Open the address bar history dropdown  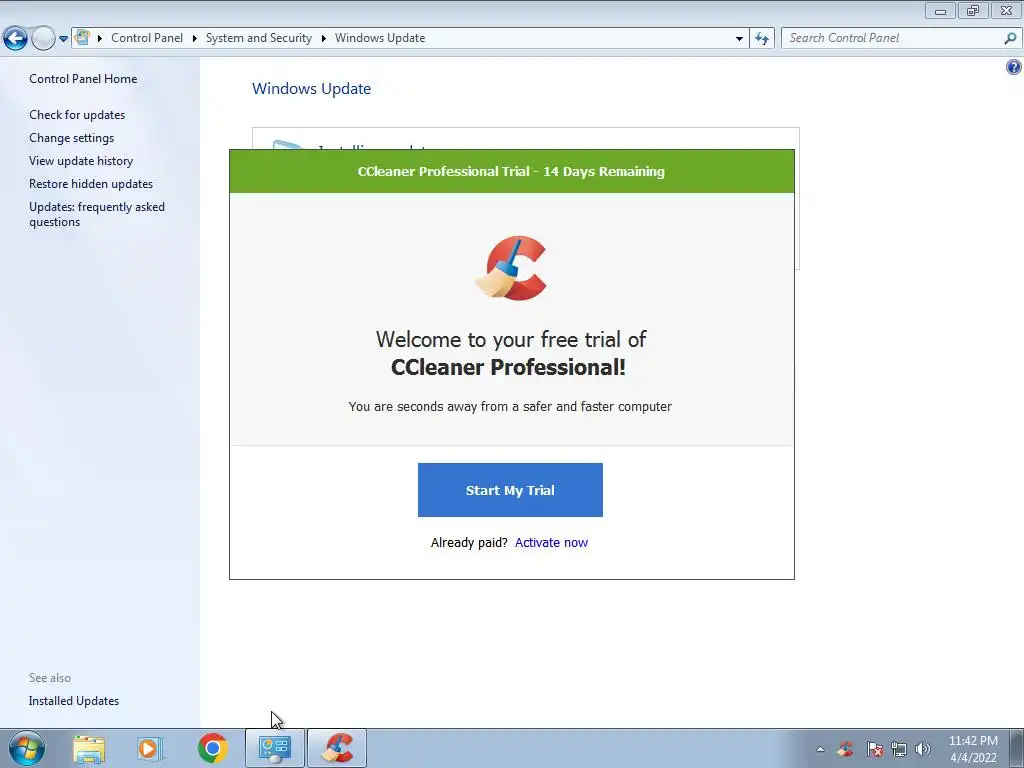click(739, 39)
